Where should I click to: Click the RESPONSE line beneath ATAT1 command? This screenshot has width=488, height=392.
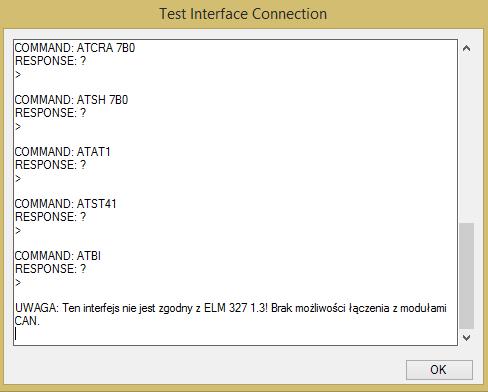pyautogui.click(x=51, y=165)
